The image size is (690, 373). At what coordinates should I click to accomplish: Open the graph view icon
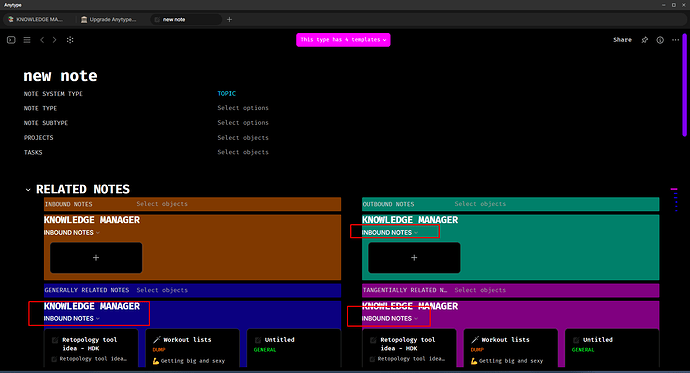(x=70, y=40)
